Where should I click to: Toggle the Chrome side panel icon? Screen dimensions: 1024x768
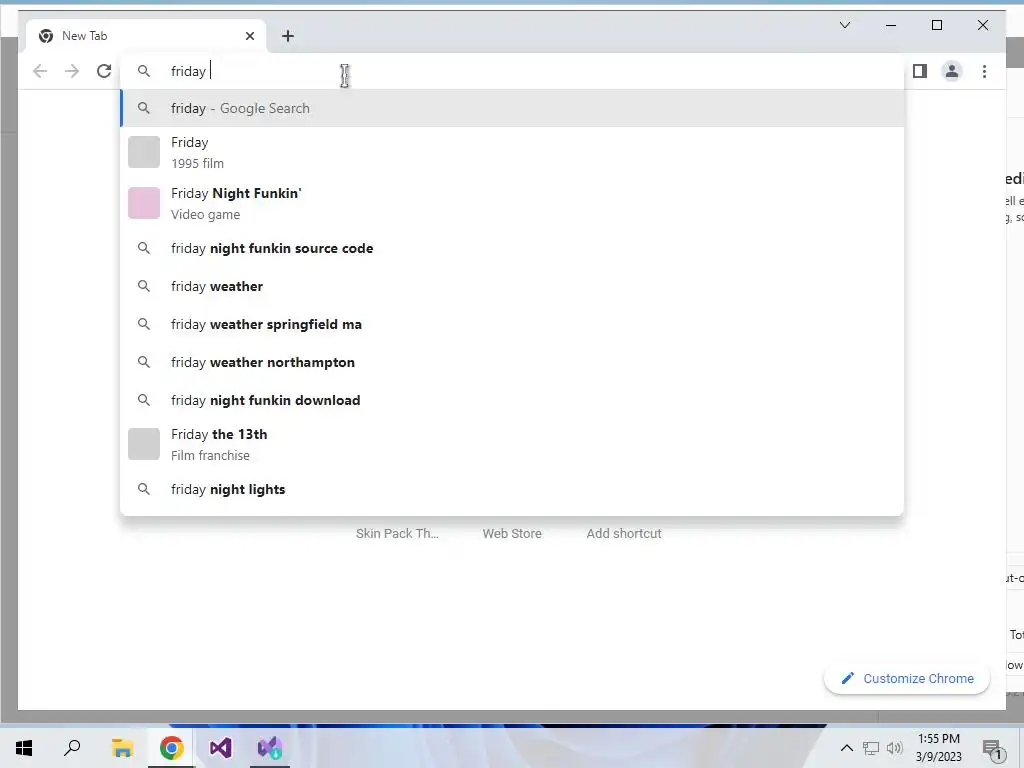click(920, 71)
